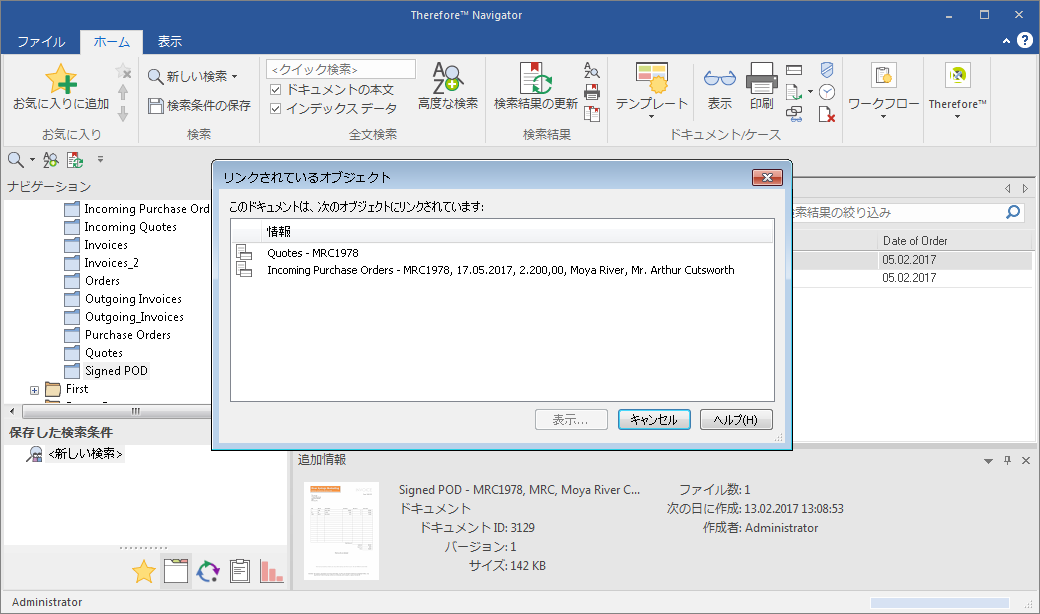Pin the 追加情報 pane with the pushpin

[x=1008, y=460]
